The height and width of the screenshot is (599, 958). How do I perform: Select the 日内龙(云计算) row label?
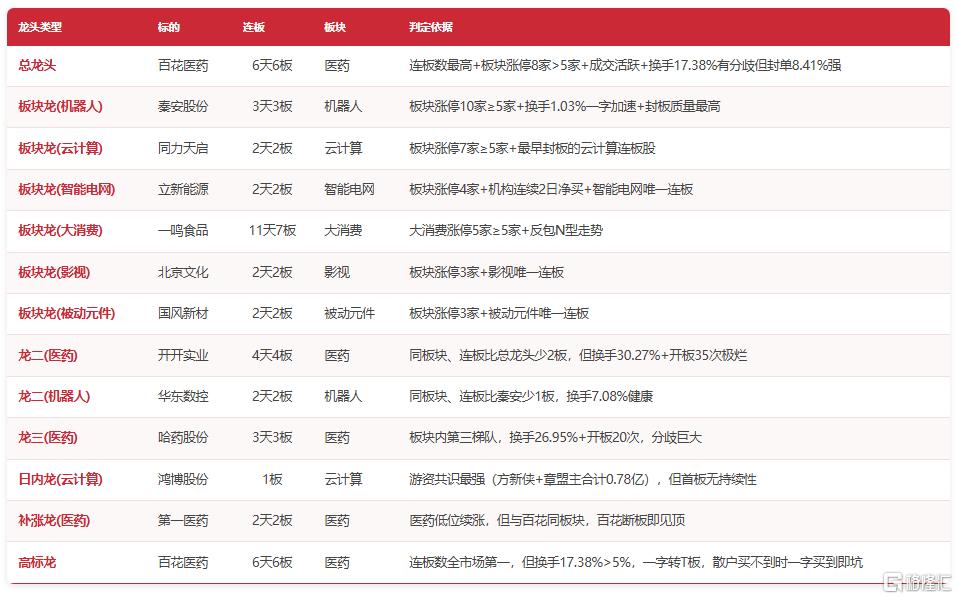click(x=60, y=480)
